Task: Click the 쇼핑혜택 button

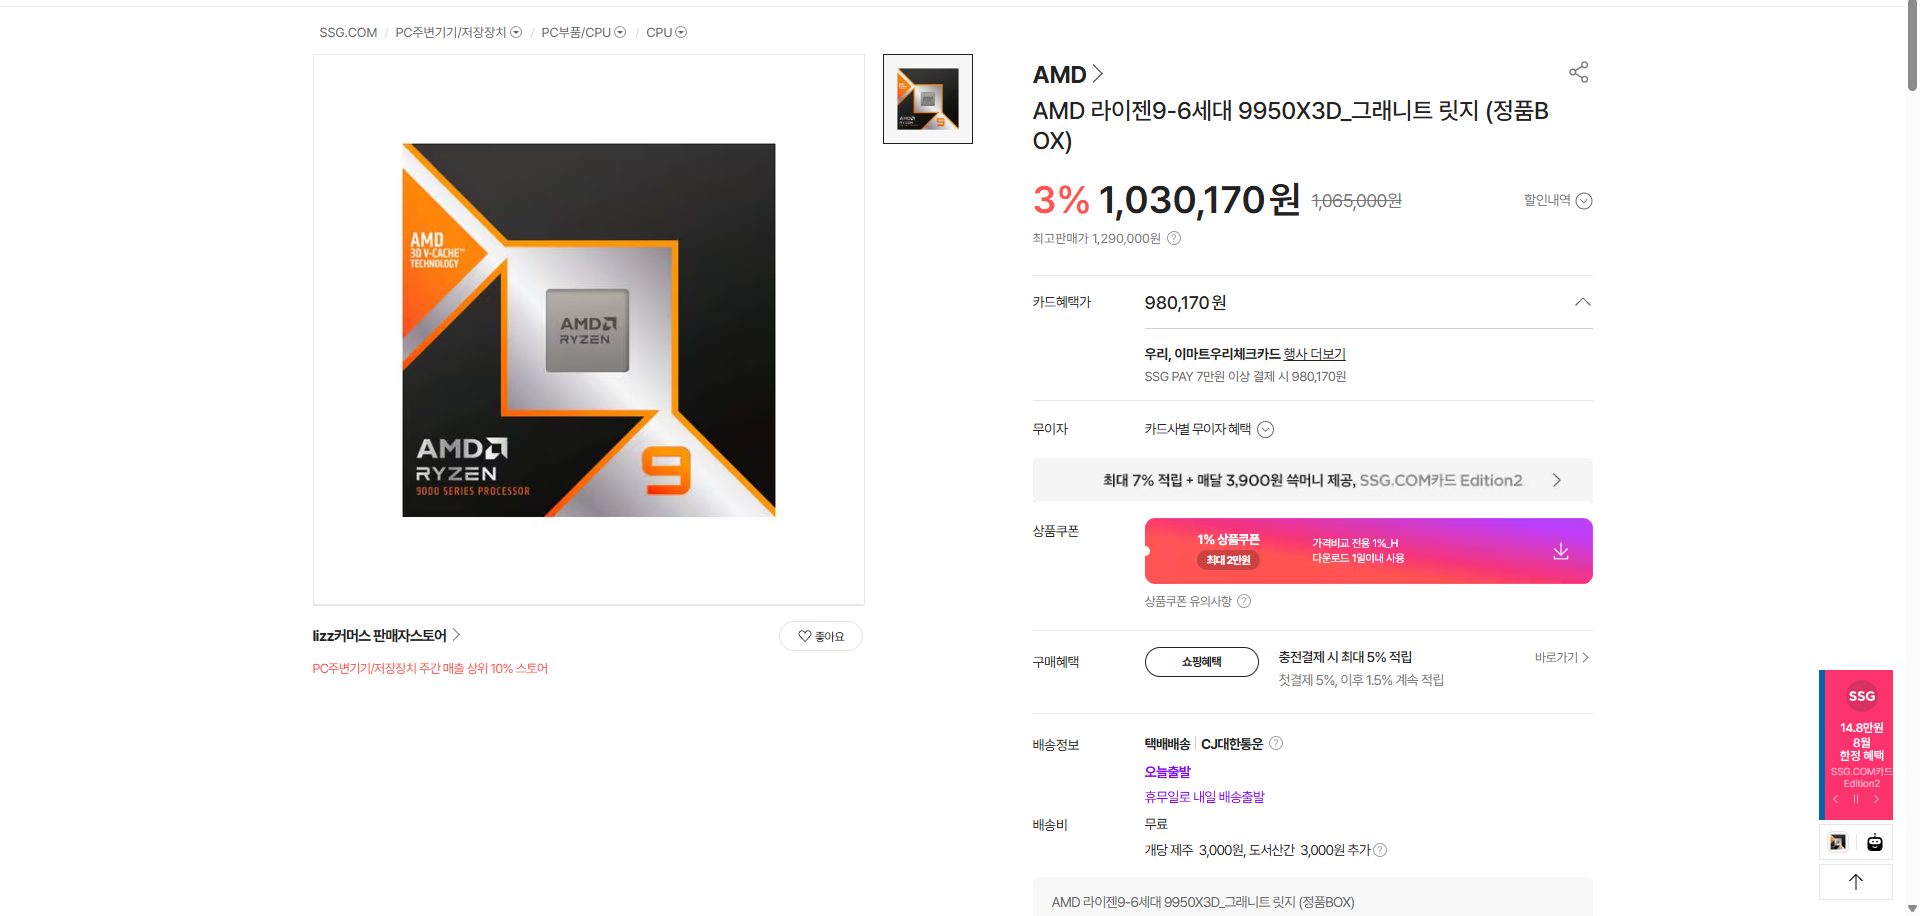Action: [x=1201, y=662]
